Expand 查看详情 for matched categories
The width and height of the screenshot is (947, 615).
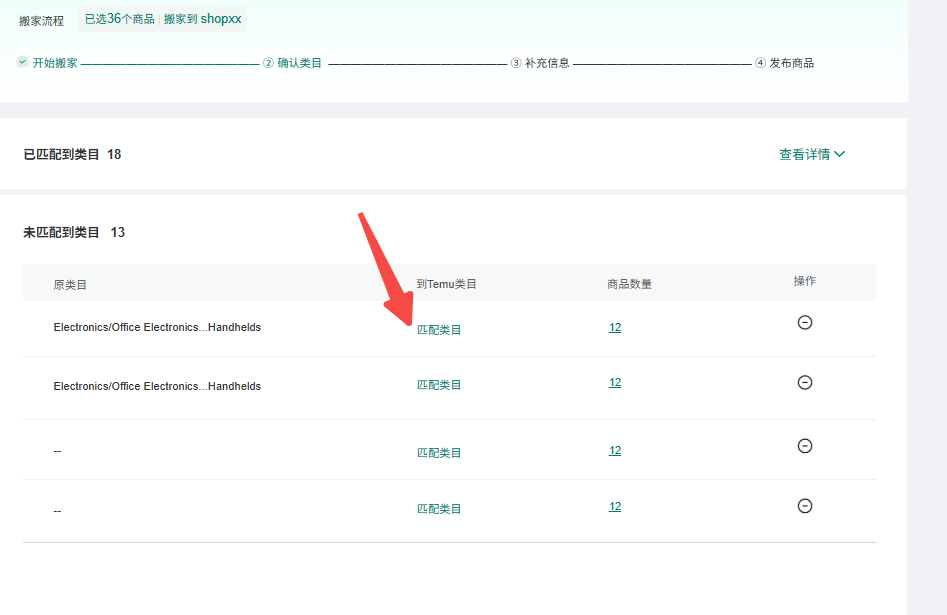pyautogui.click(x=804, y=154)
